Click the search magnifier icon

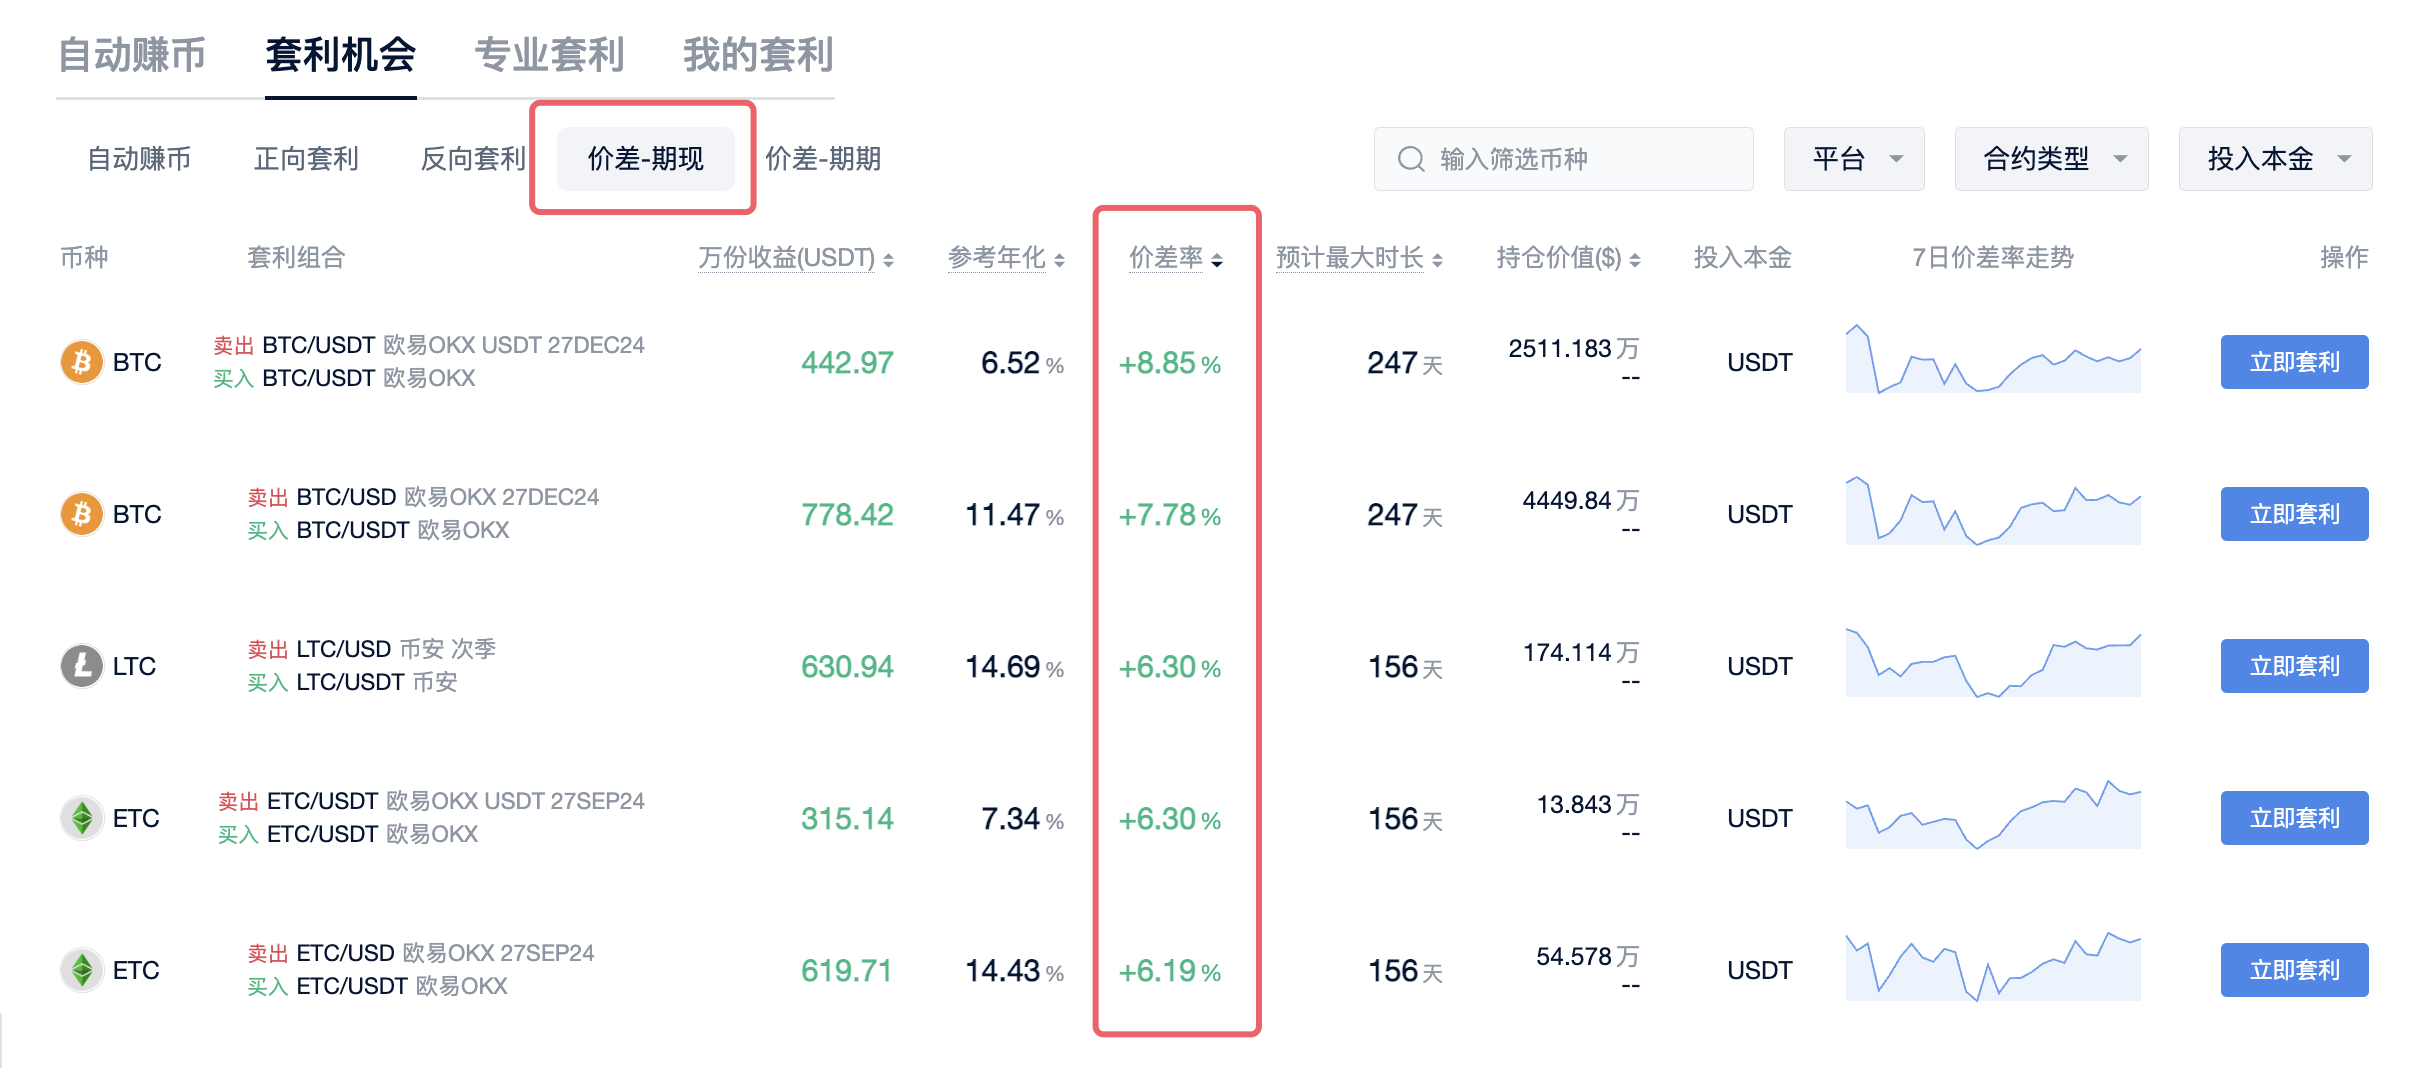(x=1411, y=159)
